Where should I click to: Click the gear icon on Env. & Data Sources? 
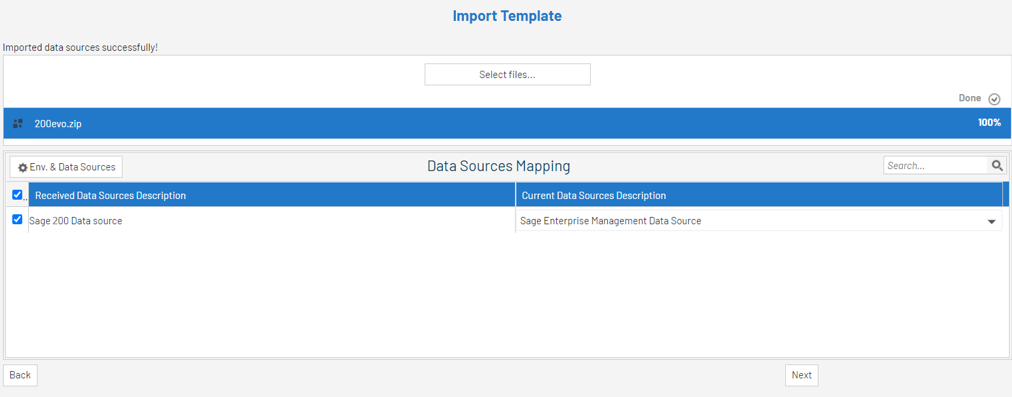click(x=23, y=167)
